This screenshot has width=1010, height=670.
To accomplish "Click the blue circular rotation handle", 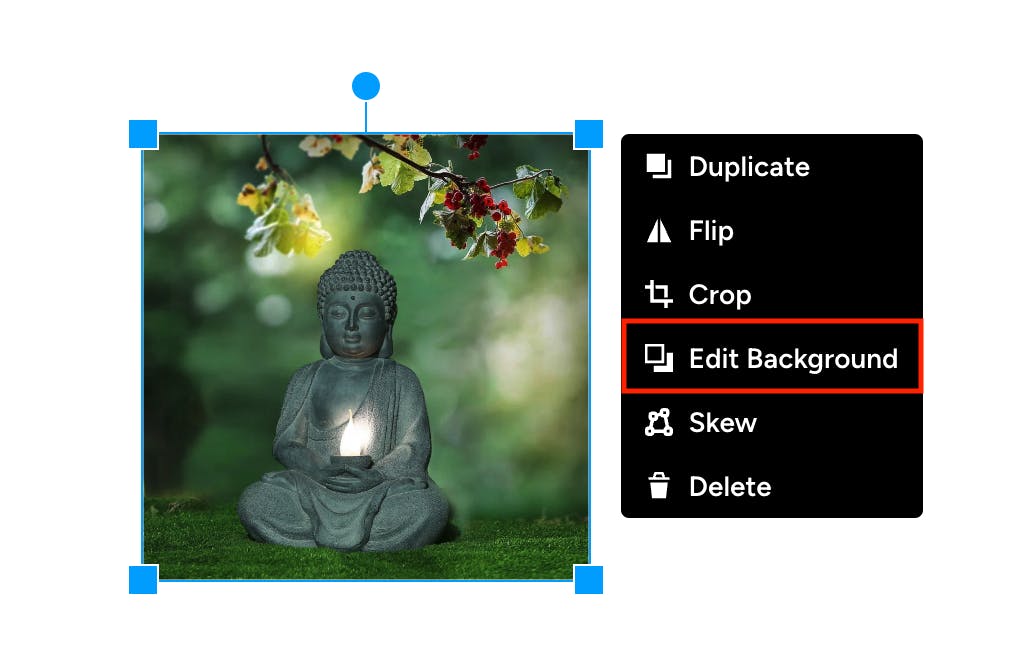I will point(366,86).
